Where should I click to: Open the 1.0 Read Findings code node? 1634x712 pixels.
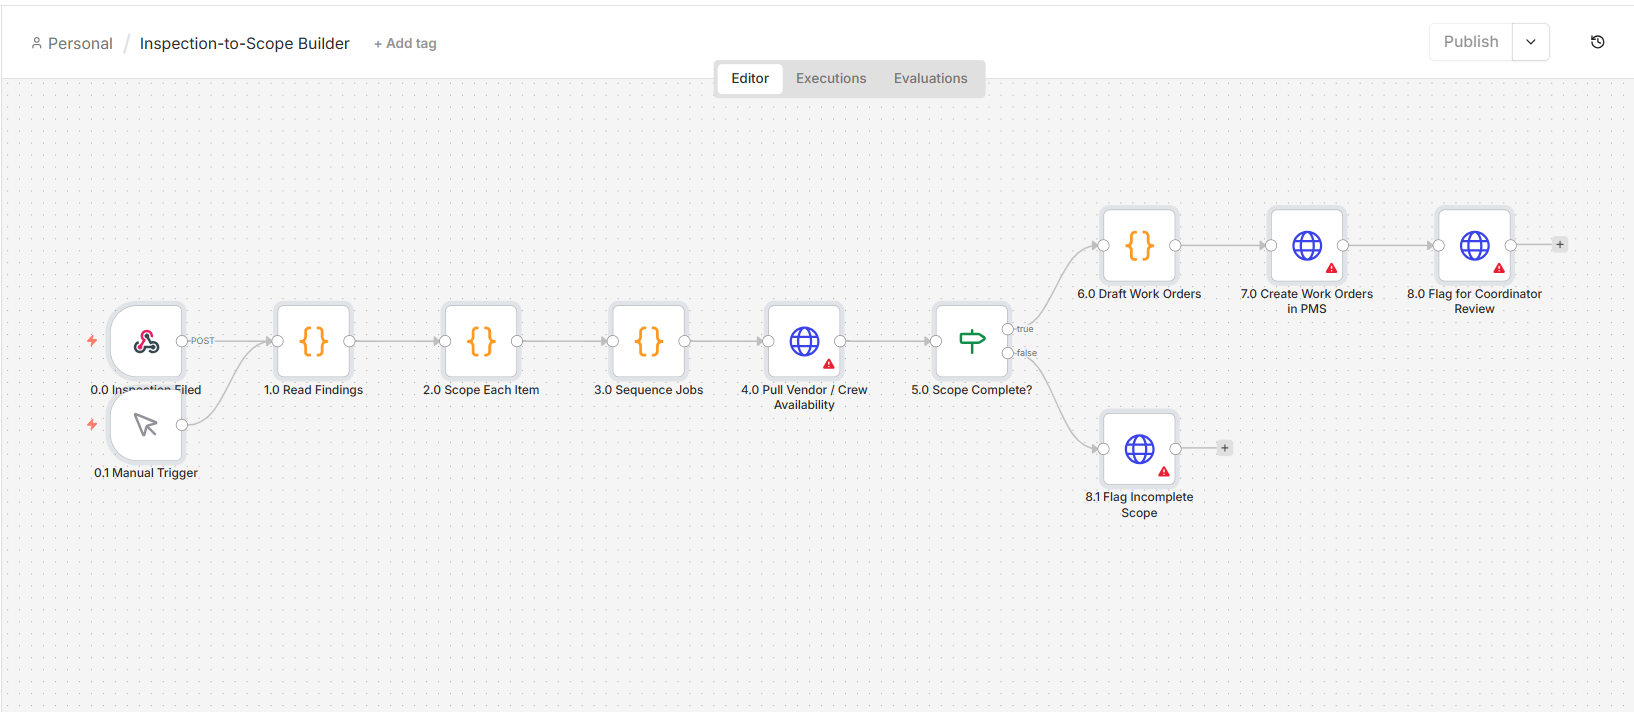tap(314, 341)
